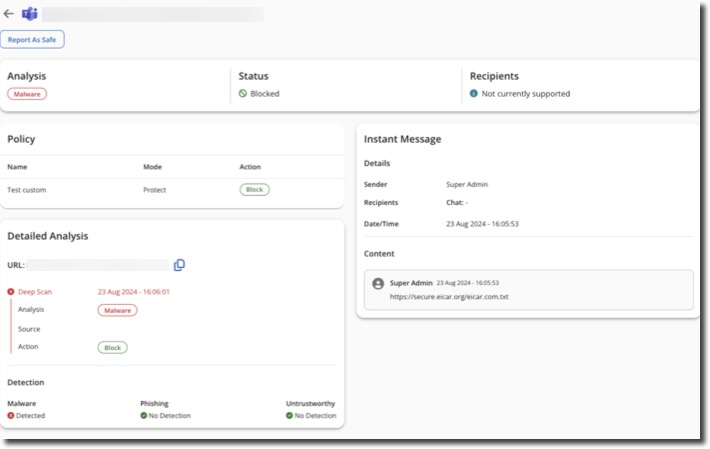Select the Test custom policy name
Viewport: 710px width, 449px height.
[27, 190]
